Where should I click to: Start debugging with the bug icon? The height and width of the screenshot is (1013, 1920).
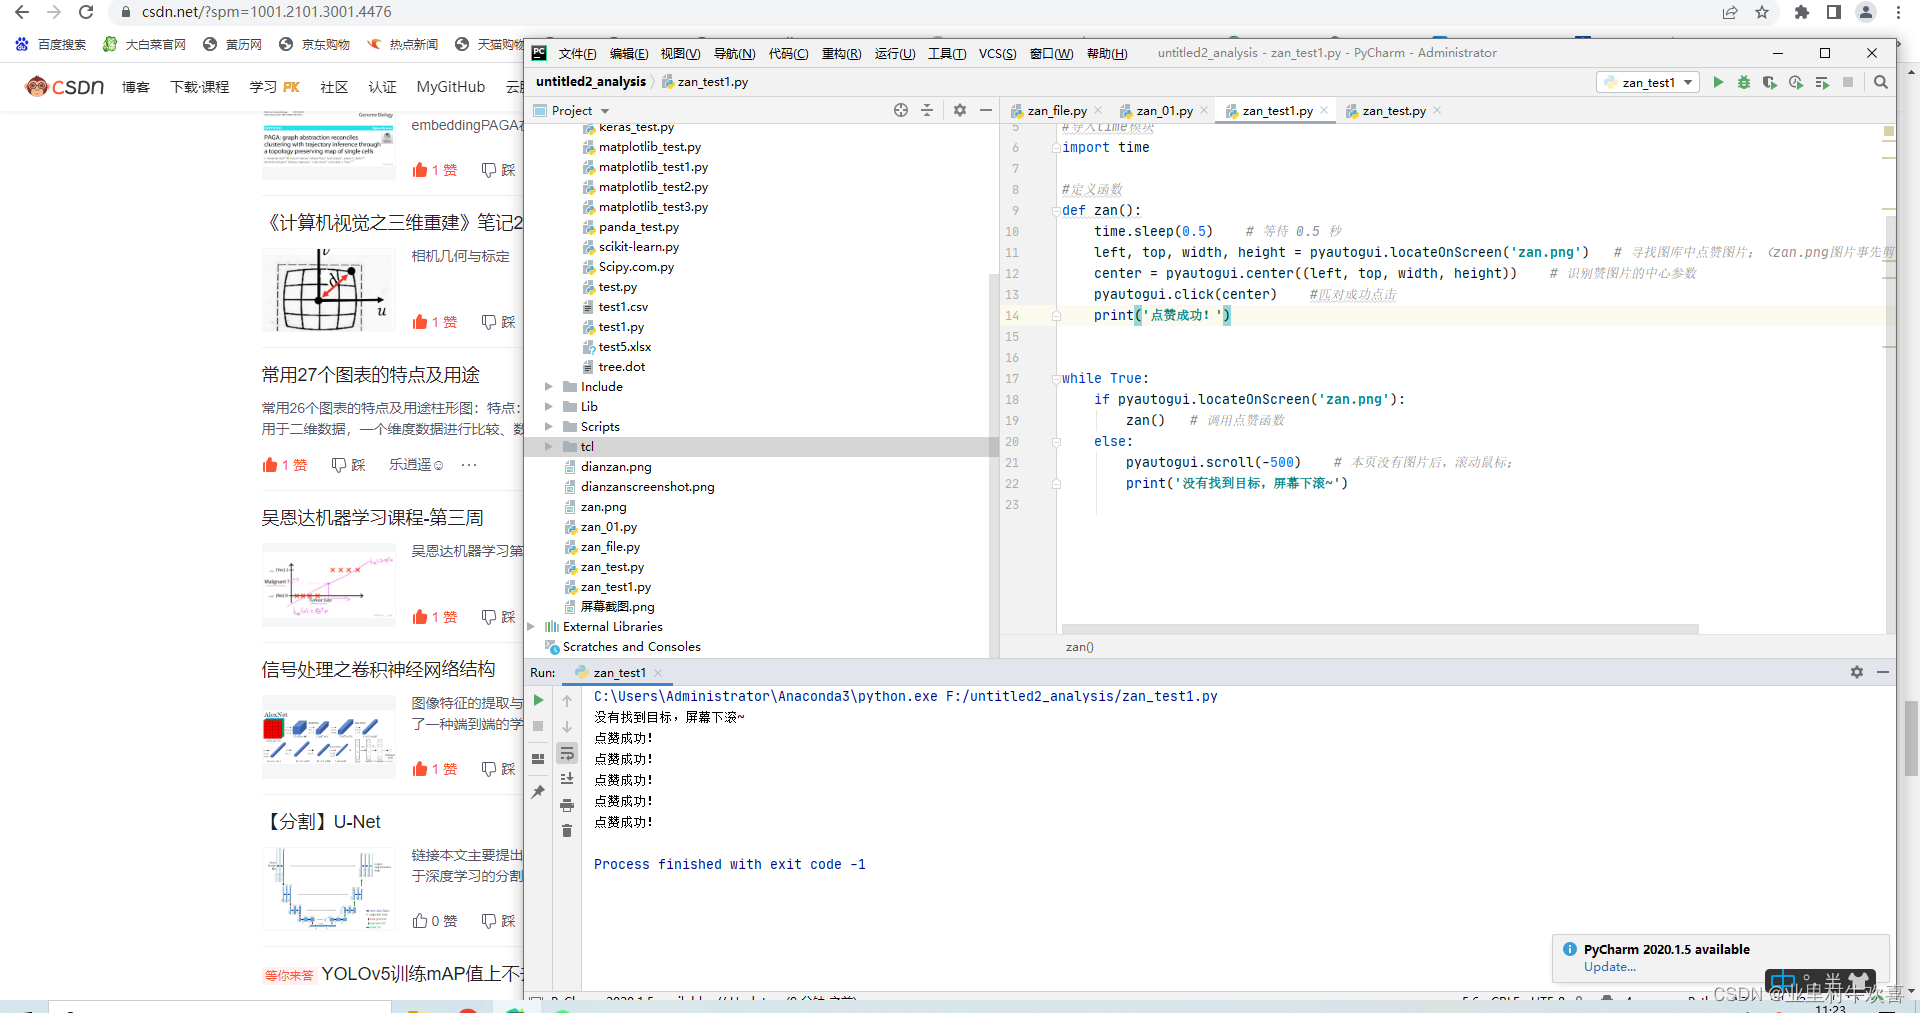click(x=1744, y=82)
